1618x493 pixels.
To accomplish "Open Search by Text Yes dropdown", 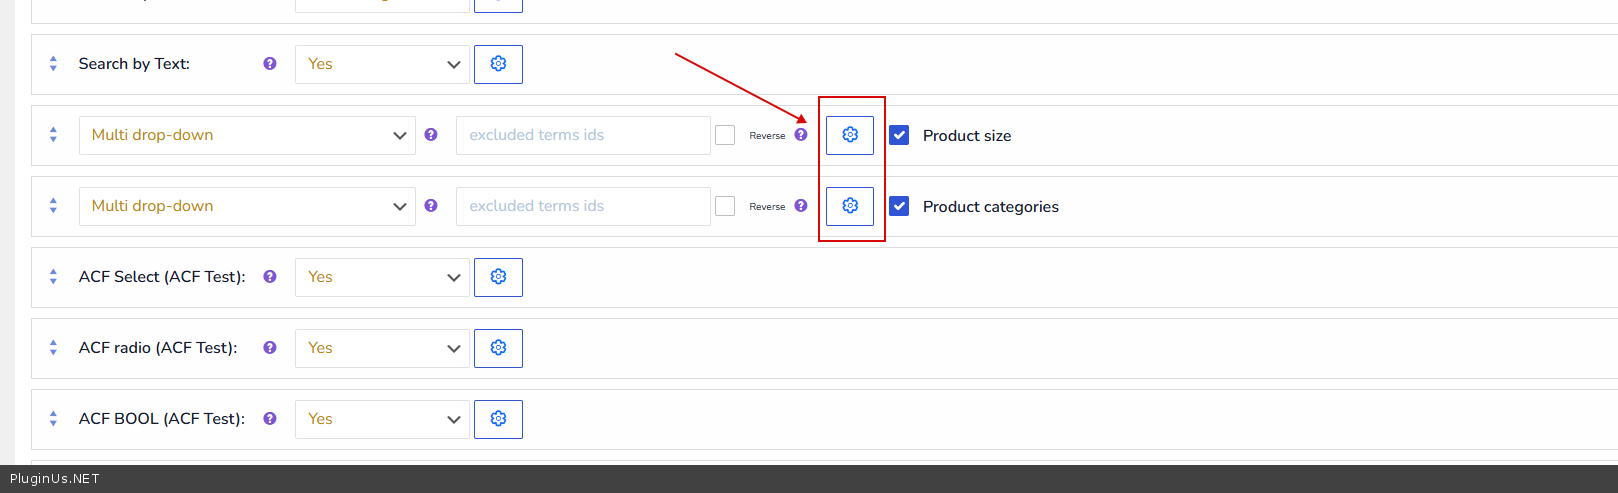I will (382, 64).
